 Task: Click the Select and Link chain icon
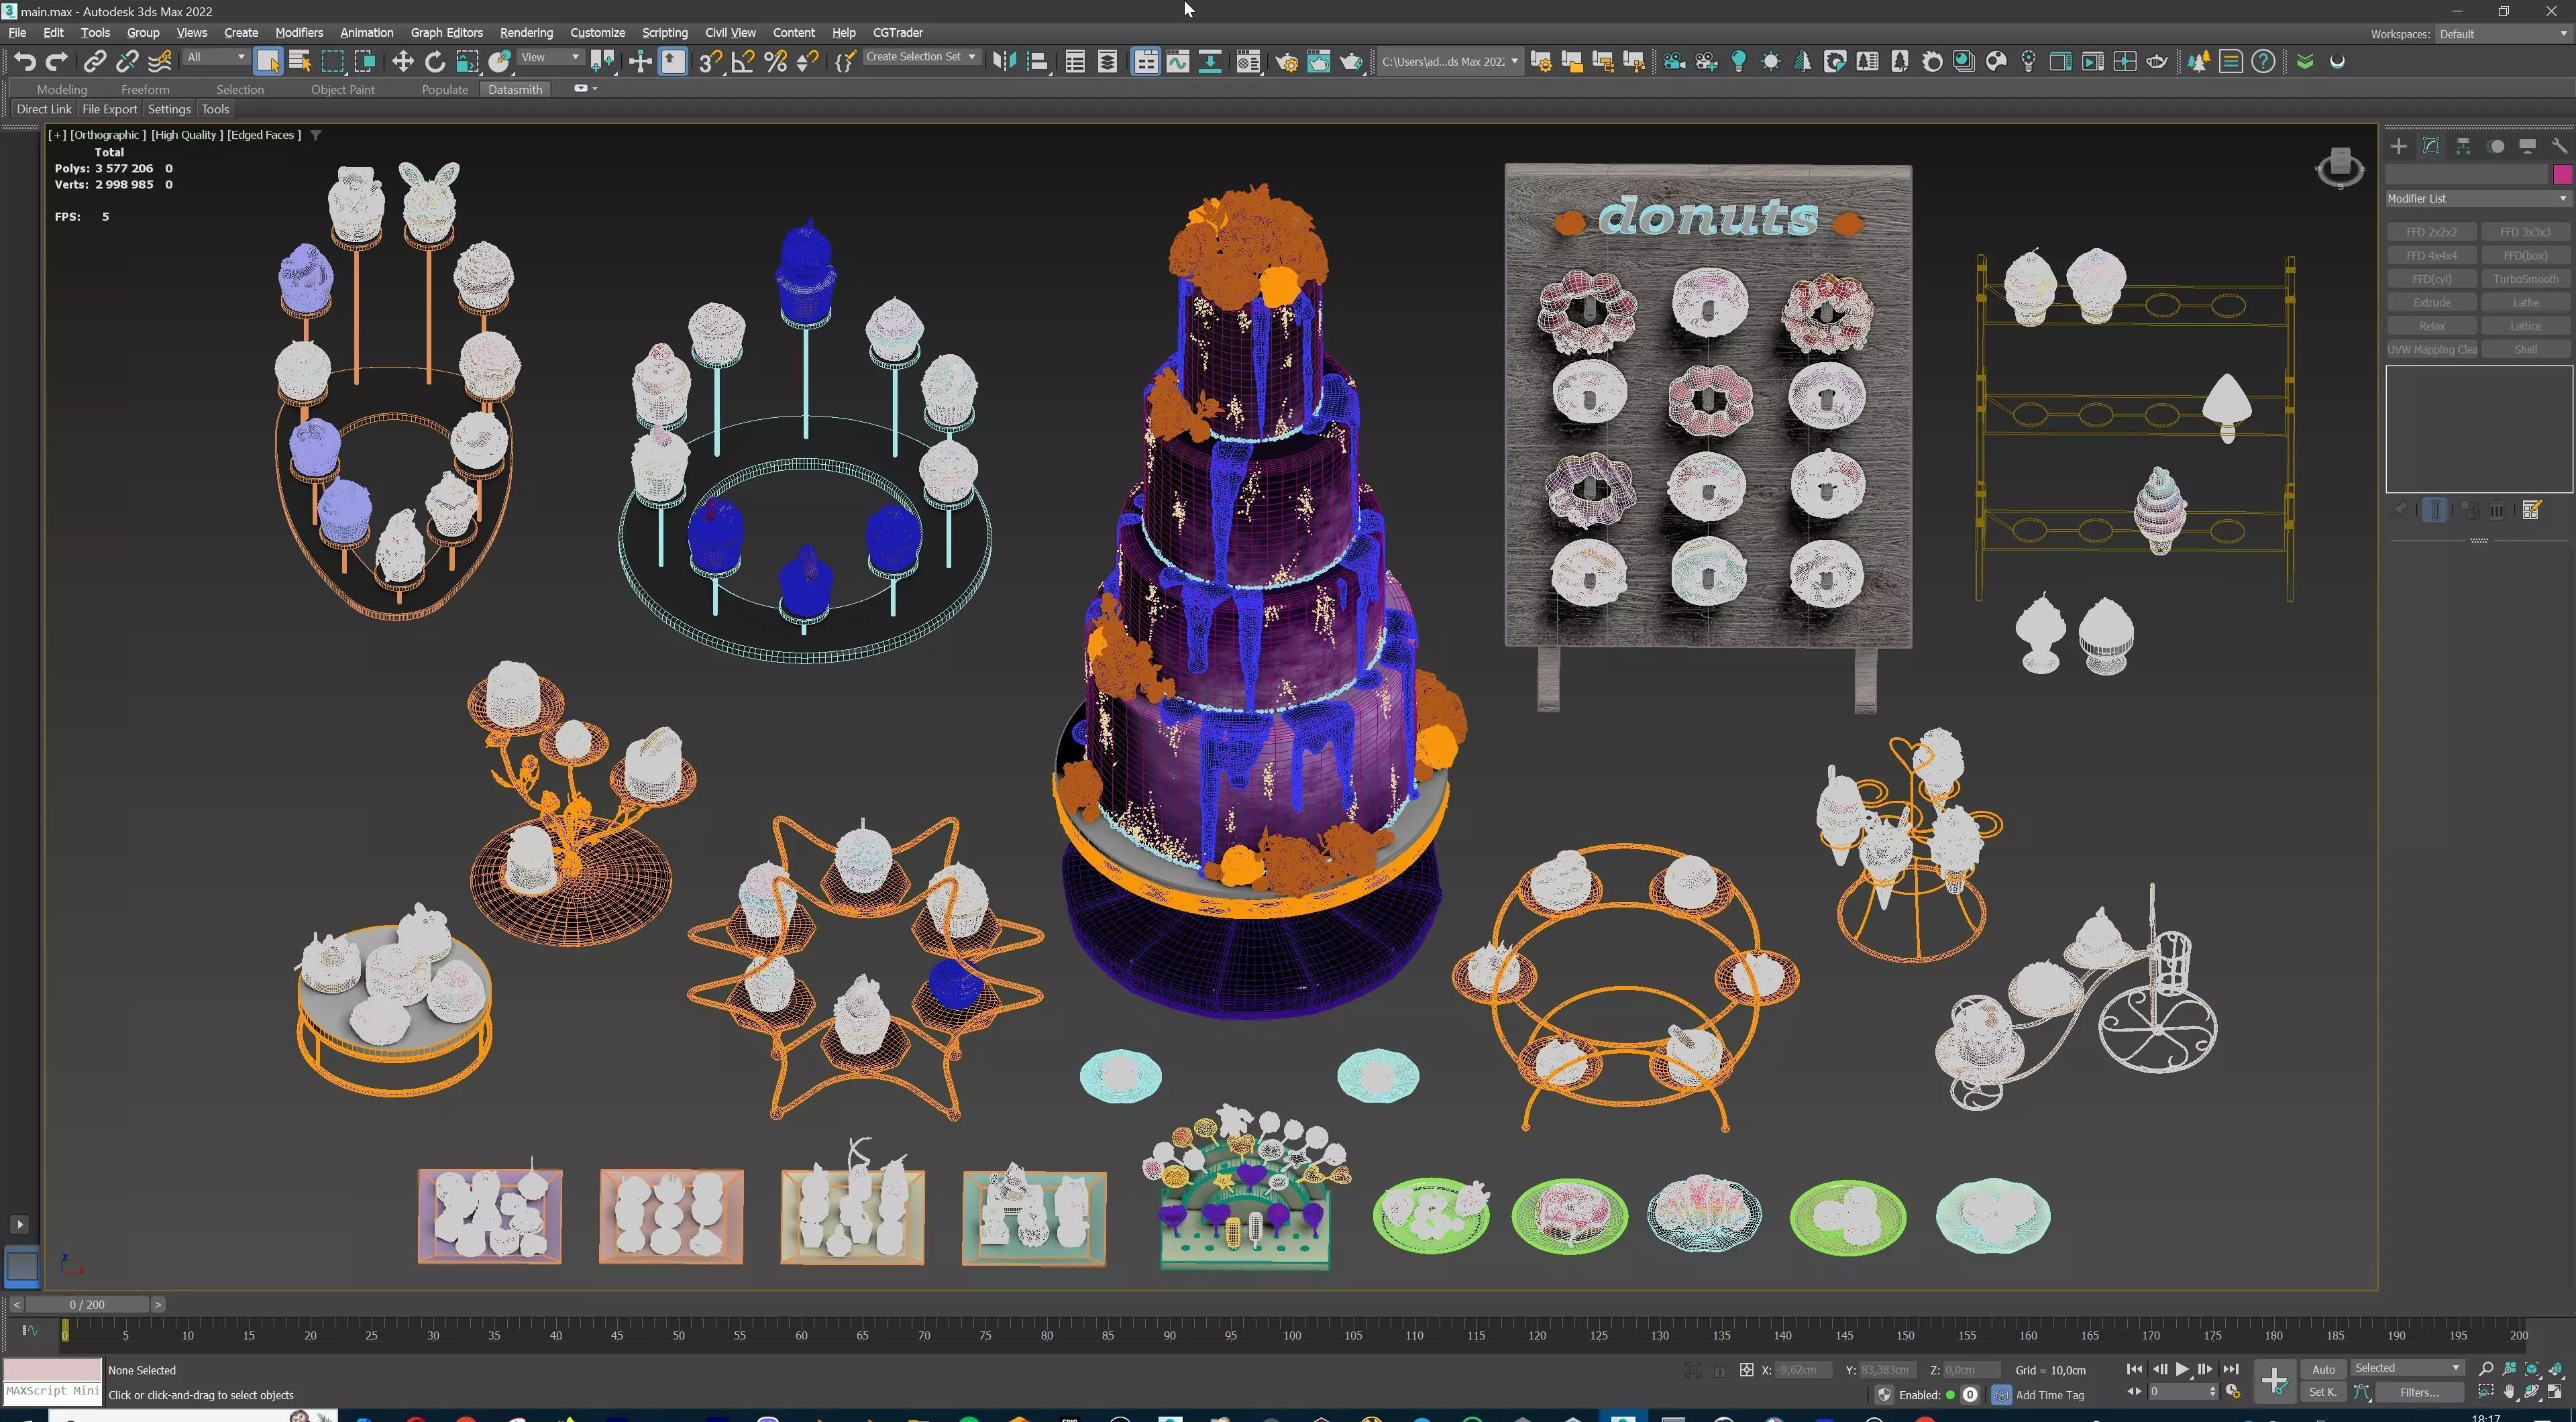click(94, 62)
